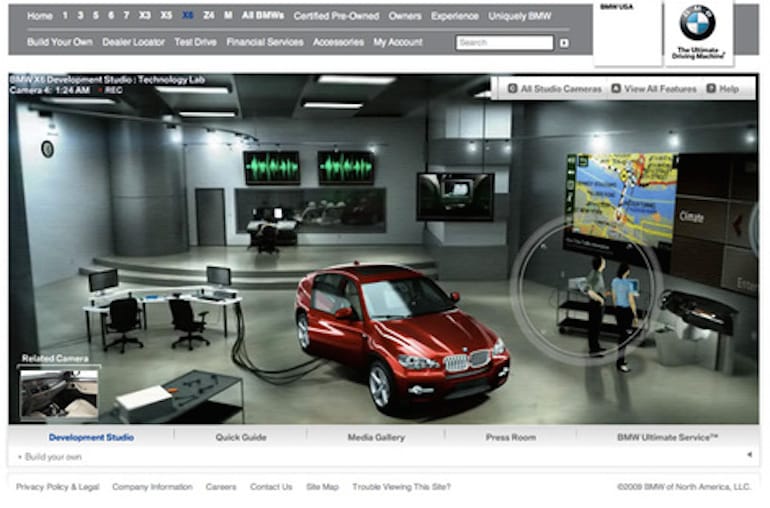Image resolution: width=770 pixels, height=508 pixels.
Task: Open Uniquely BMW menu
Action: 520,16
